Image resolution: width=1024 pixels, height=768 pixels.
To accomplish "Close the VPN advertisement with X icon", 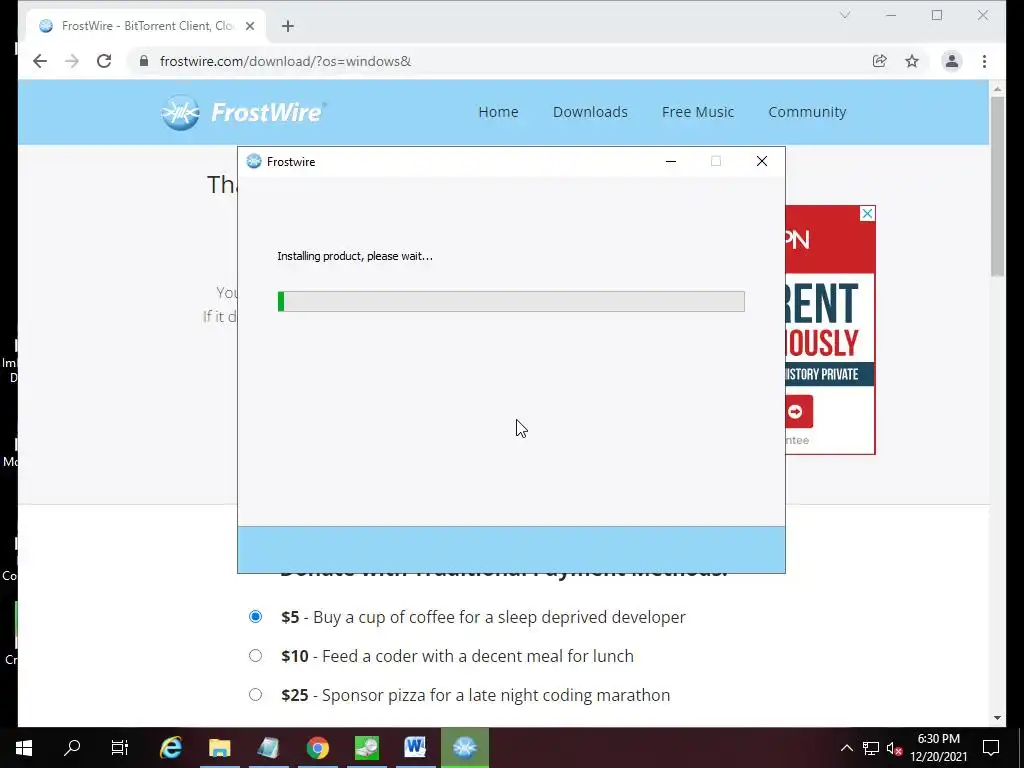I will pyautogui.click(x=867, y=214).
